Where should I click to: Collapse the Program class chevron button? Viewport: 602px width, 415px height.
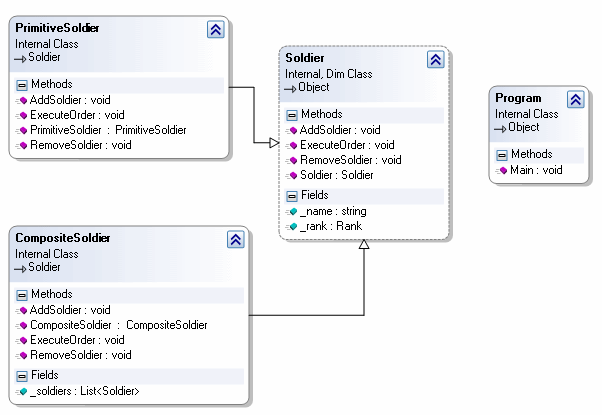[574, 99]
